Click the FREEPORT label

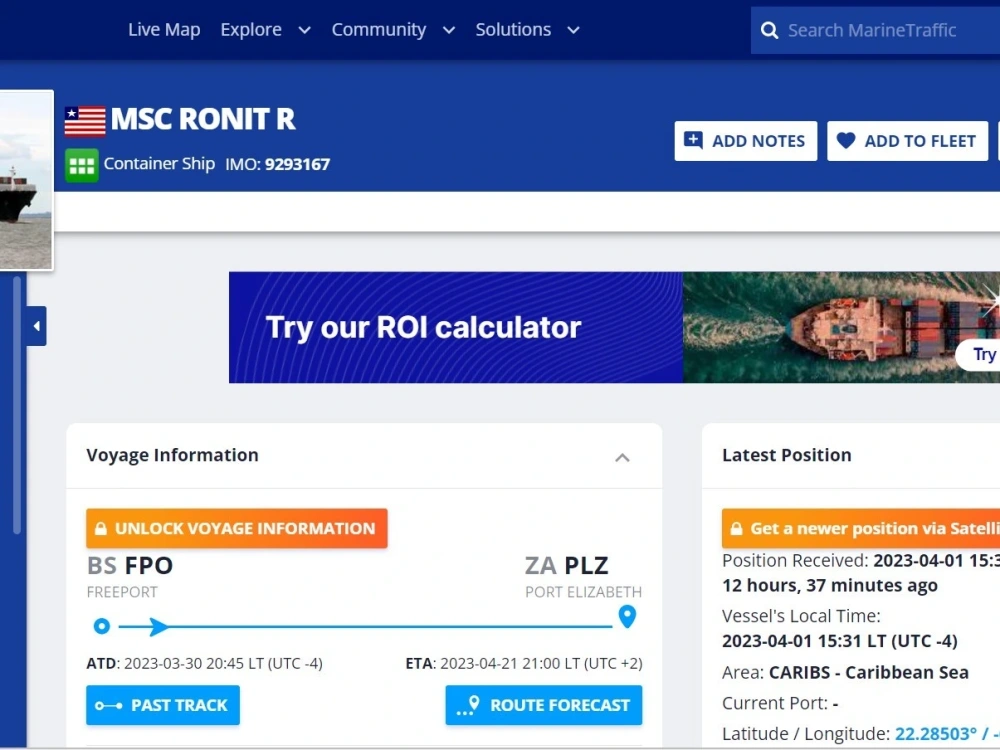122,592
